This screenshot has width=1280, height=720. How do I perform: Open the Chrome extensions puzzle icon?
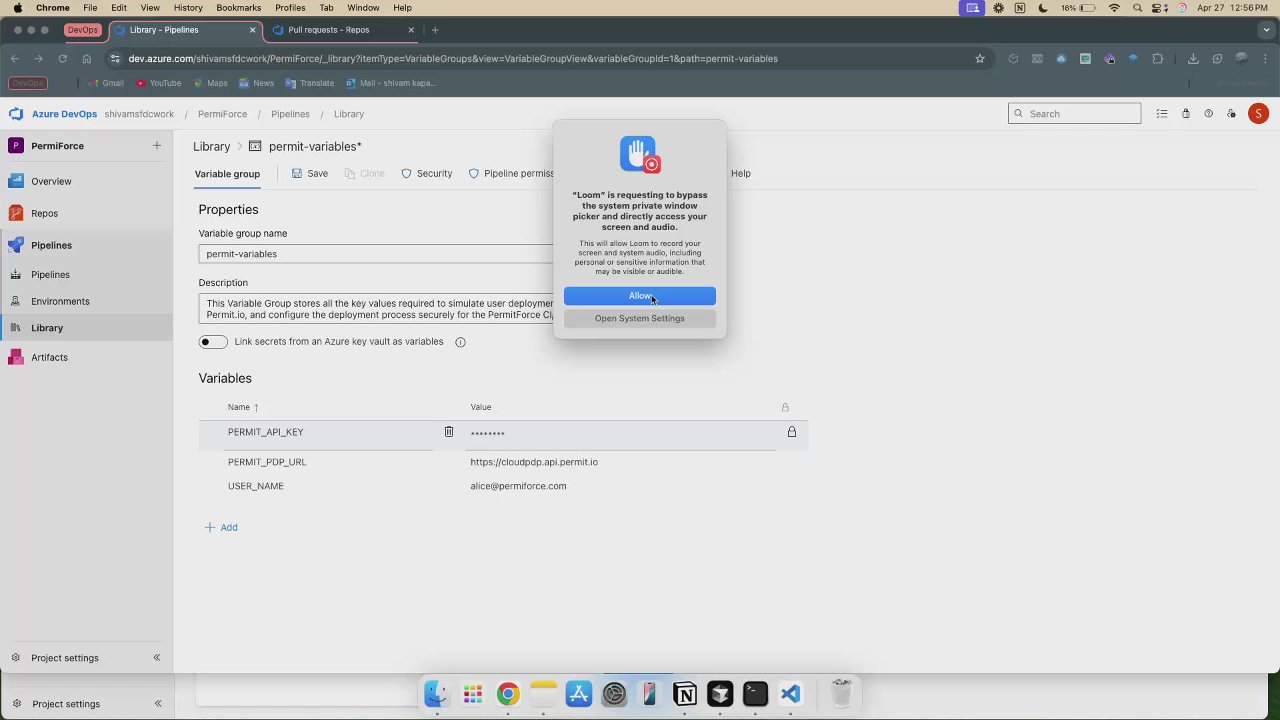pos(1158,59)
